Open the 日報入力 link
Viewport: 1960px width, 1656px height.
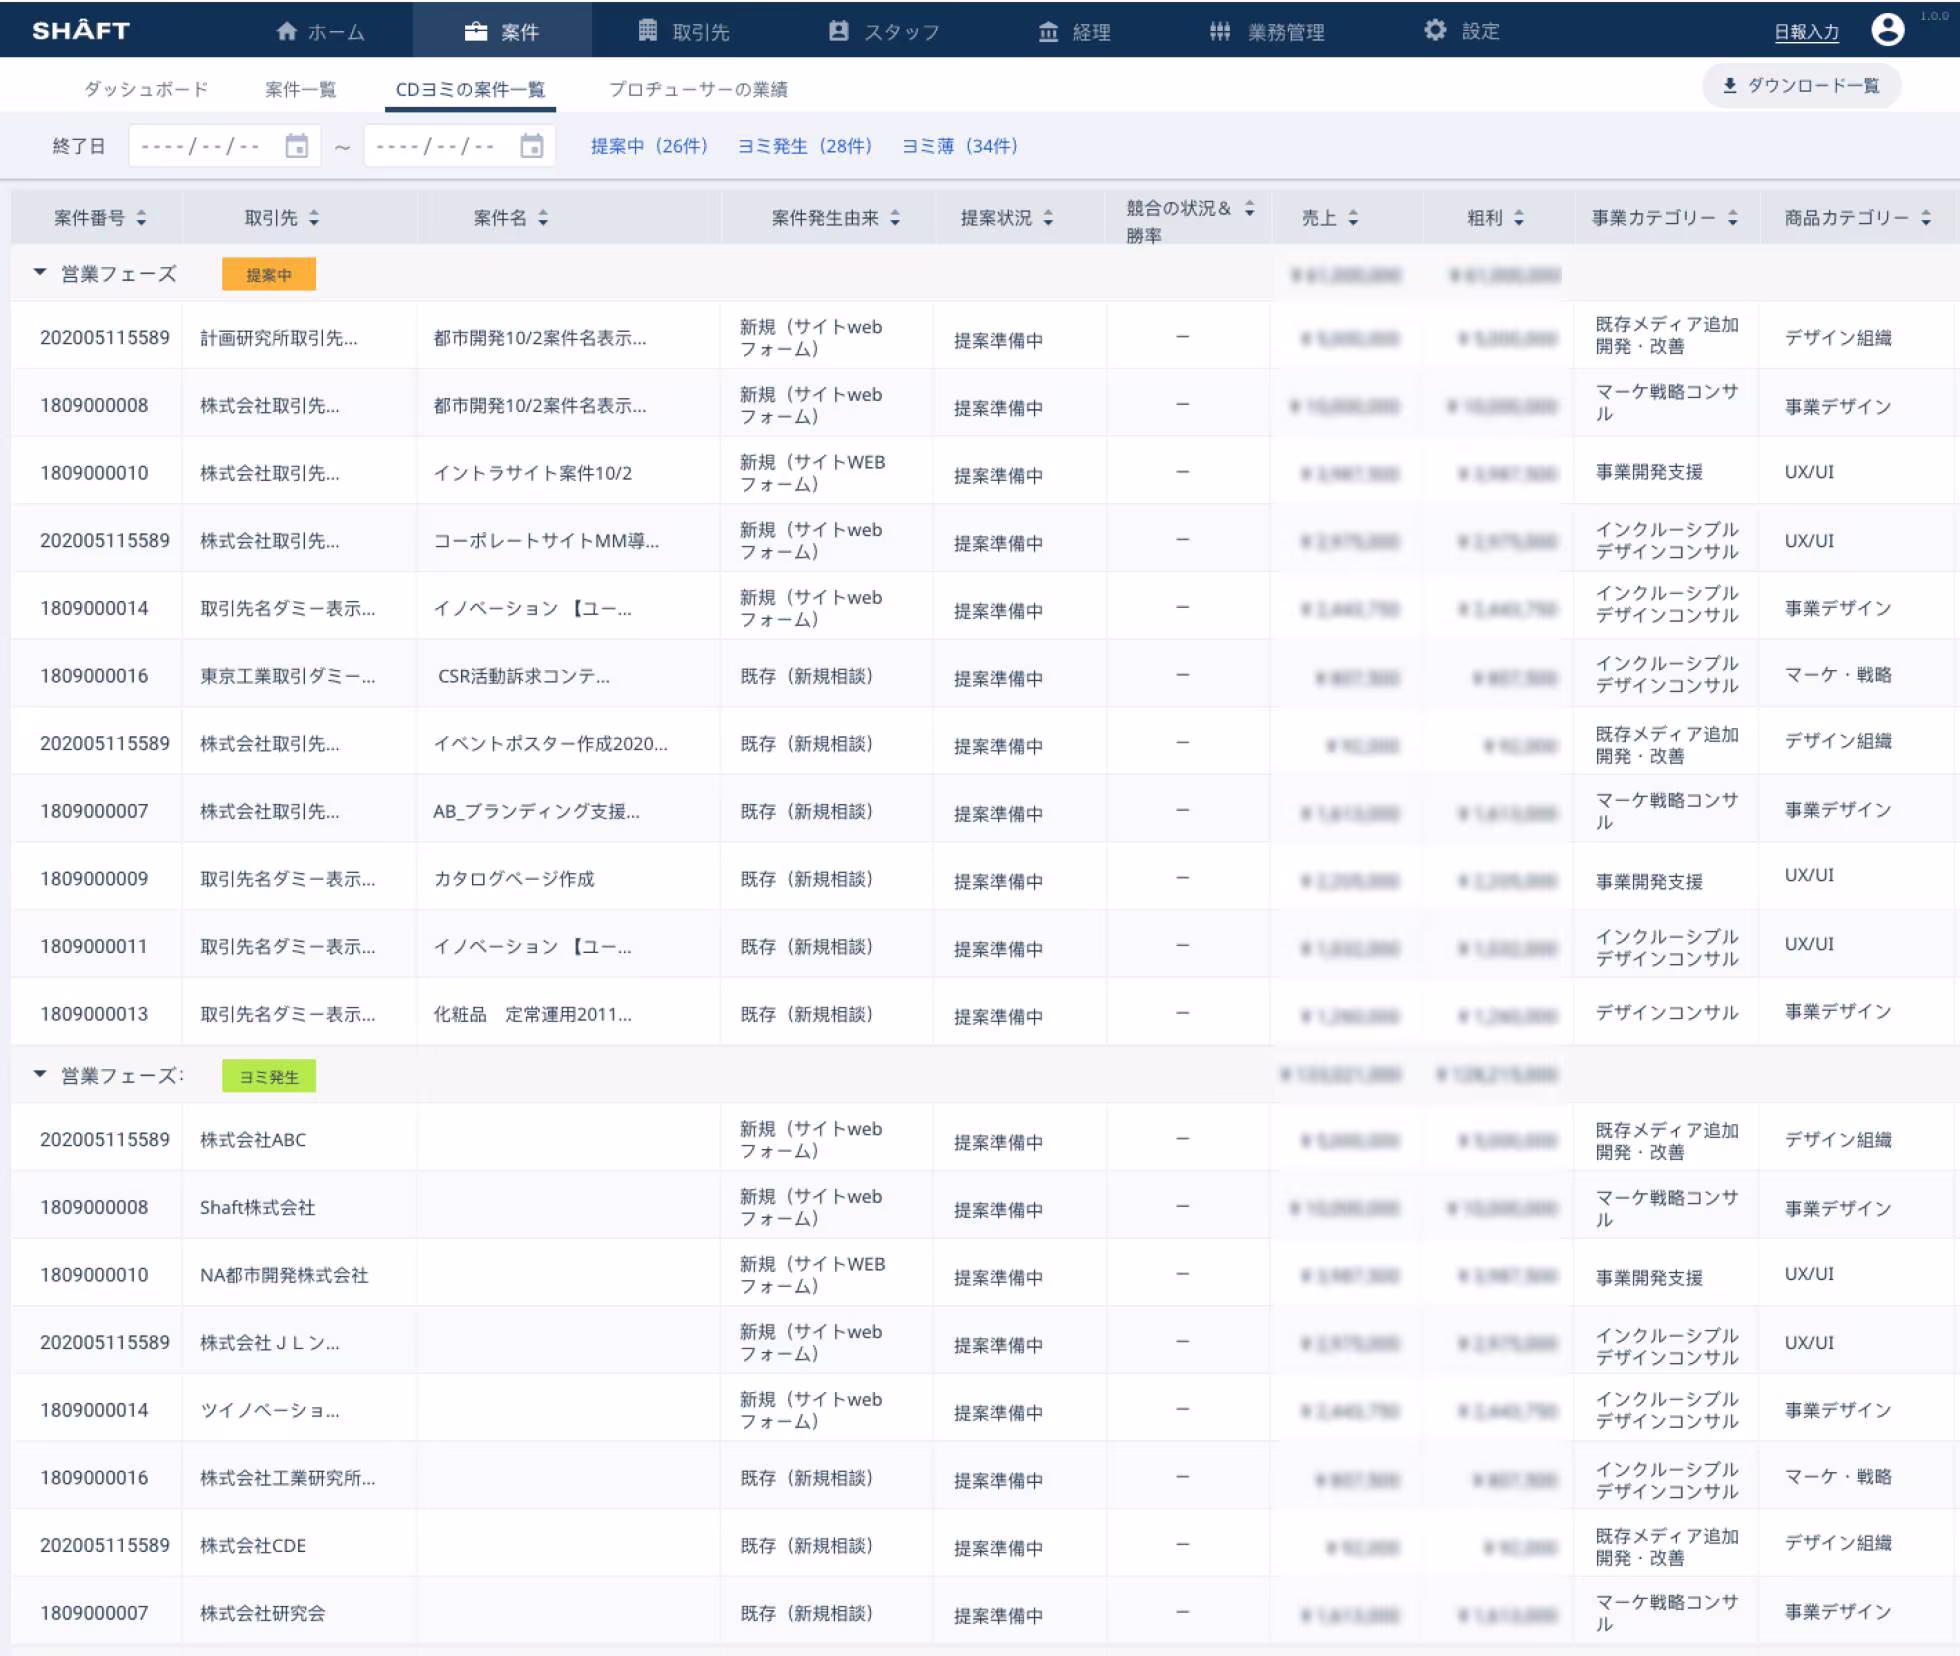point(1806,32)
